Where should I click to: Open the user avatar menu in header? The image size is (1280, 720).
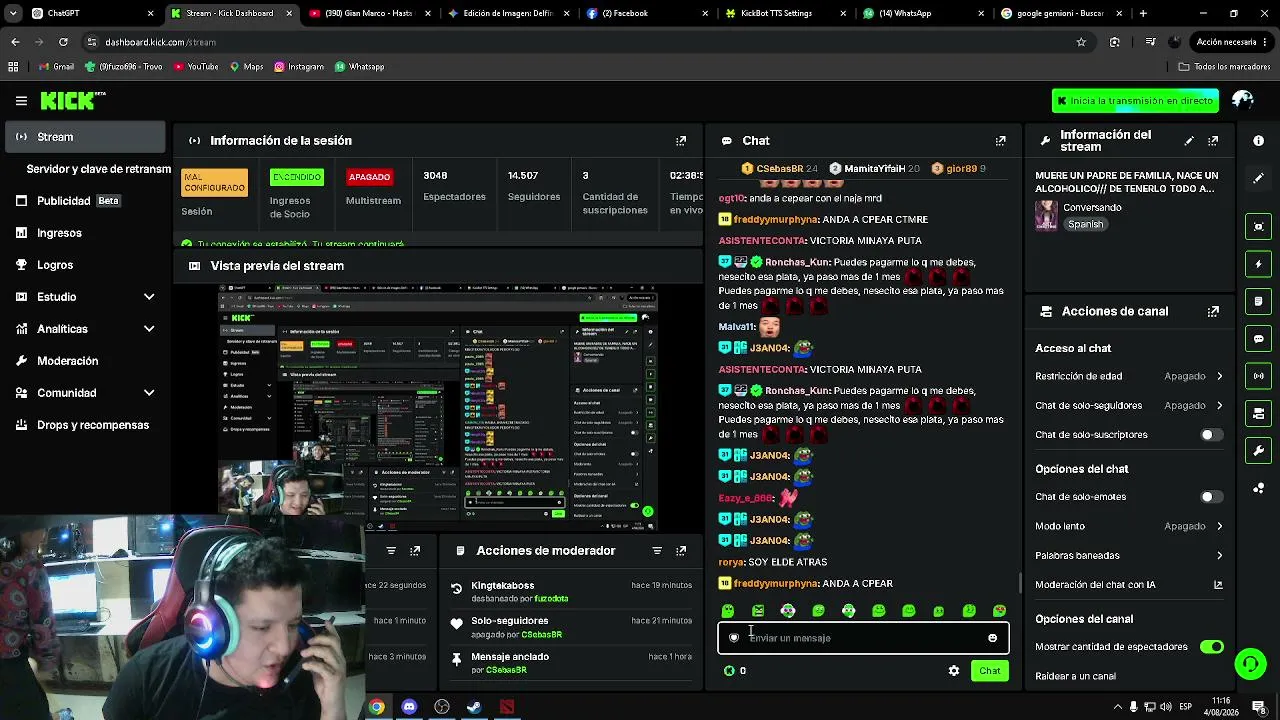pos(1243,100)
